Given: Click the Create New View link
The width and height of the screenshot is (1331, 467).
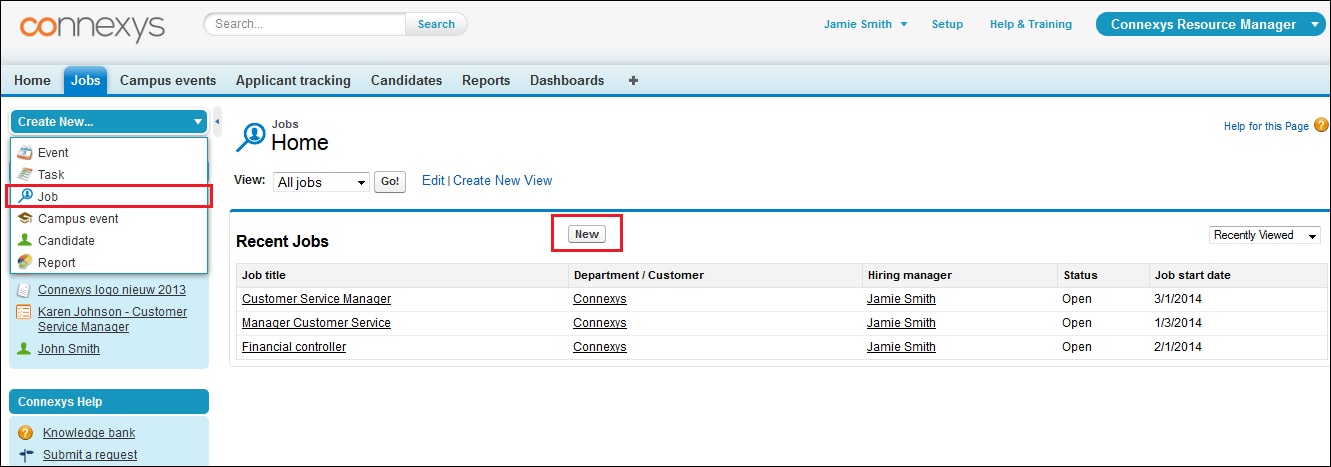Looking at the screenshot, I should coord(502,181).
